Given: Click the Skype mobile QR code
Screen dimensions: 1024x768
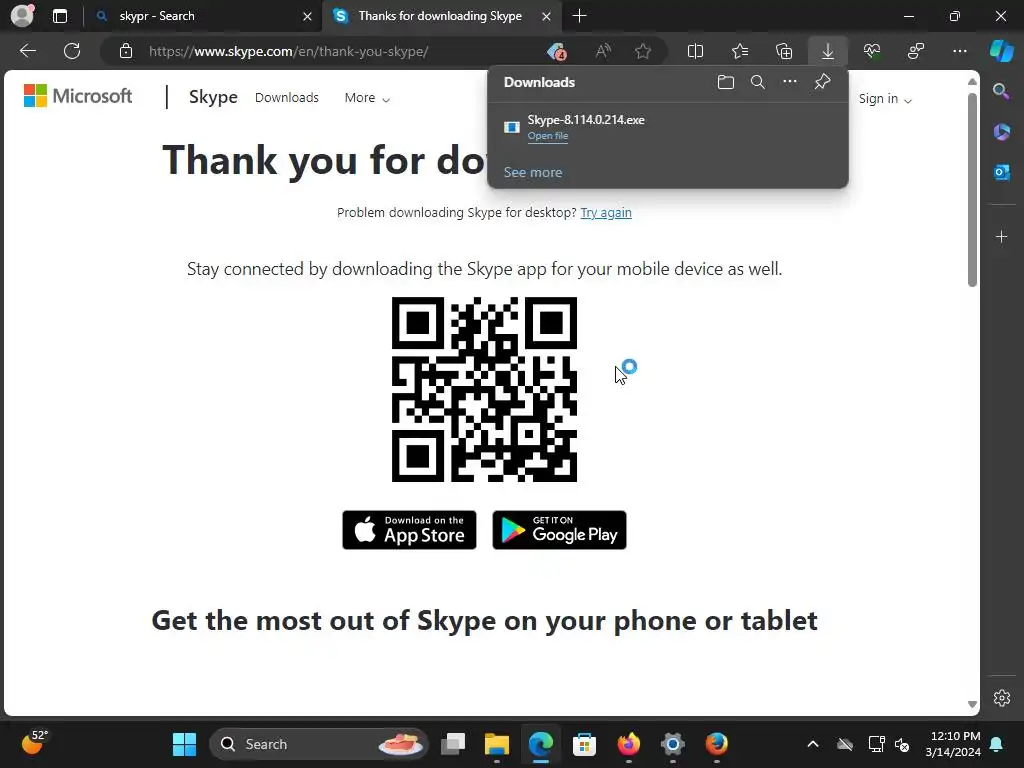Looking at the screenshot, I should click(x=484, y=389).
